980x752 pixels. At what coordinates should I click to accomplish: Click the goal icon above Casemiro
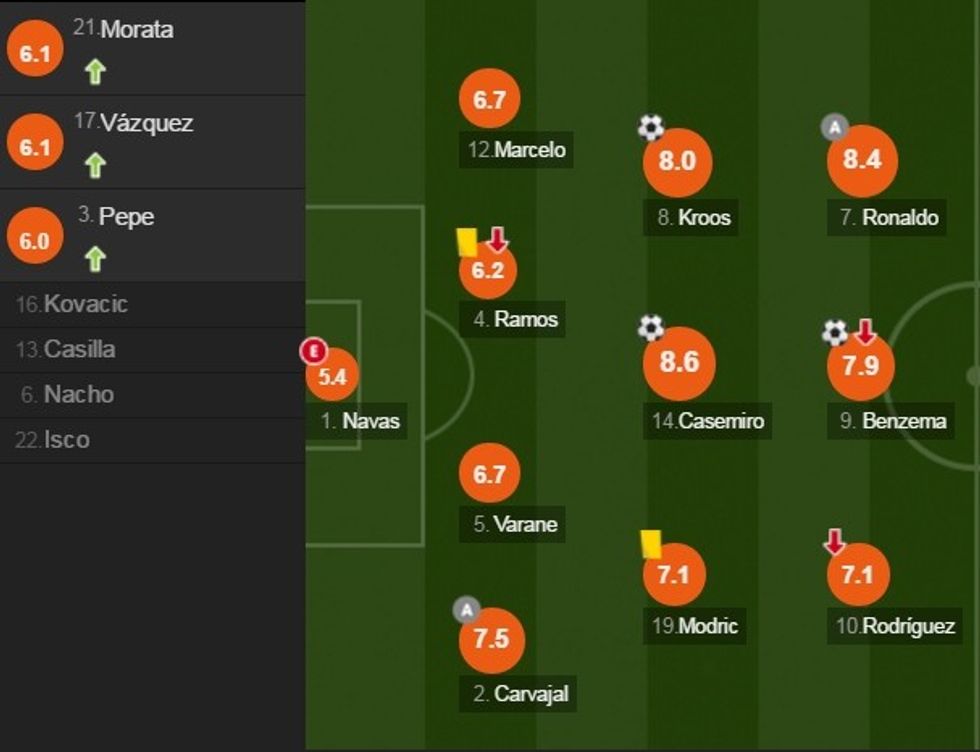click(x=651, y=327)
